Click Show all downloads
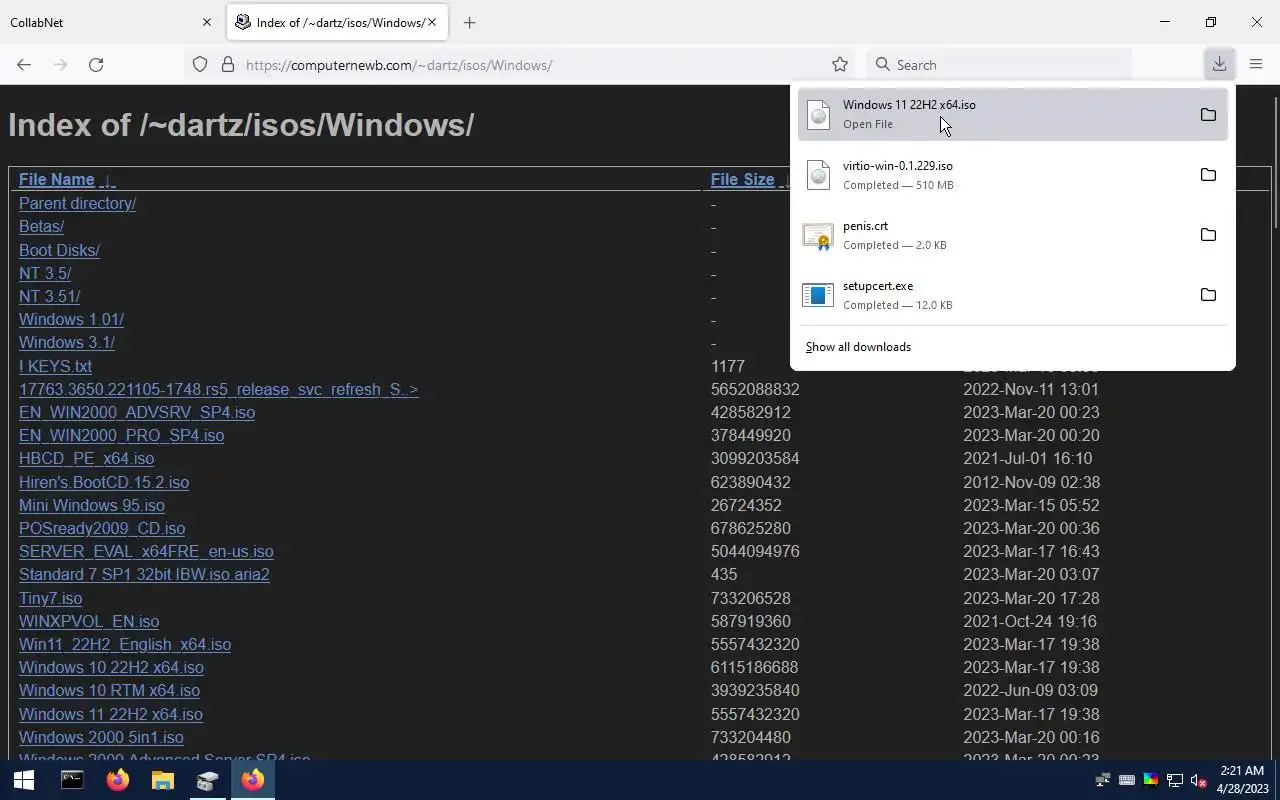Image resolution: width=1280 pixels, height=800 pixels. click(858, 347)
